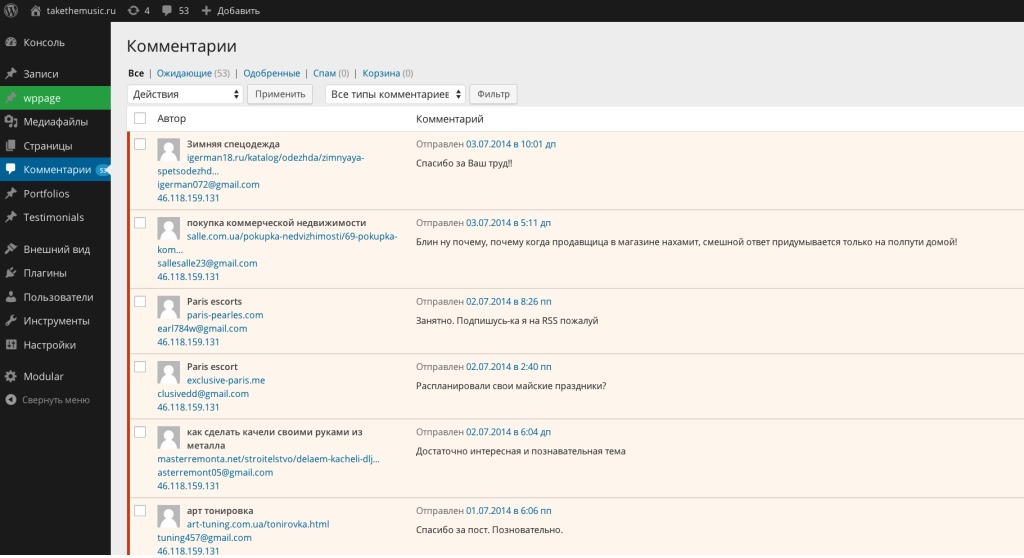The width and height of the screenshot is (1024, 558).
Task: Tick the select-all checkbox beside Автор
Action: coord(140,118)
